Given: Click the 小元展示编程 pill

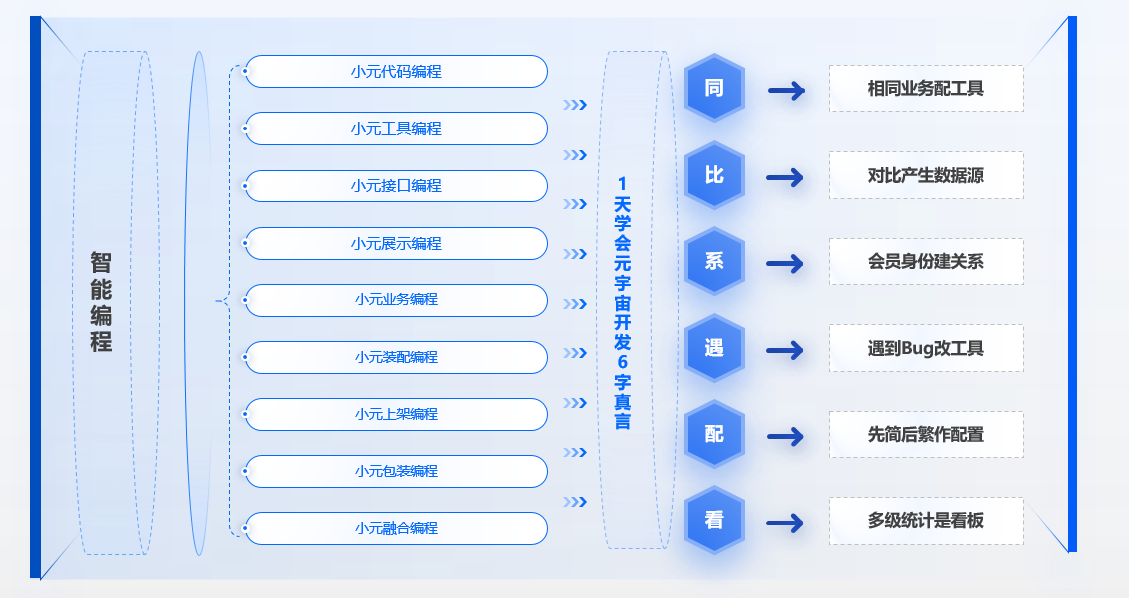Looking at the screenshot, I should [396, 244].
